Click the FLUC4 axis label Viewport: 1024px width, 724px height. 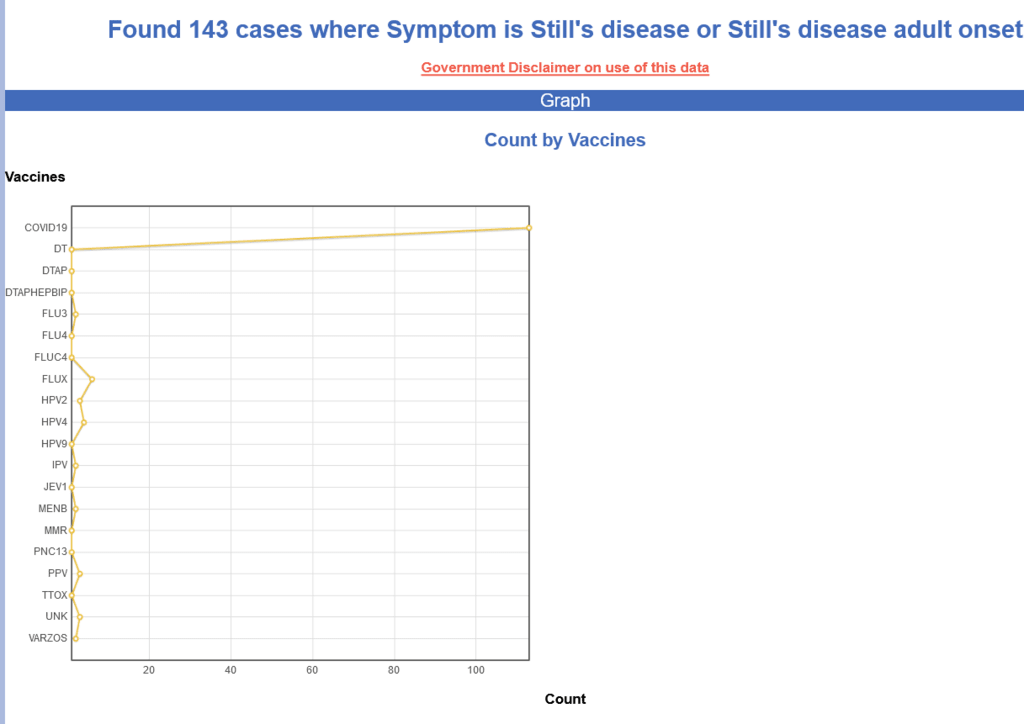coord(51,357)
